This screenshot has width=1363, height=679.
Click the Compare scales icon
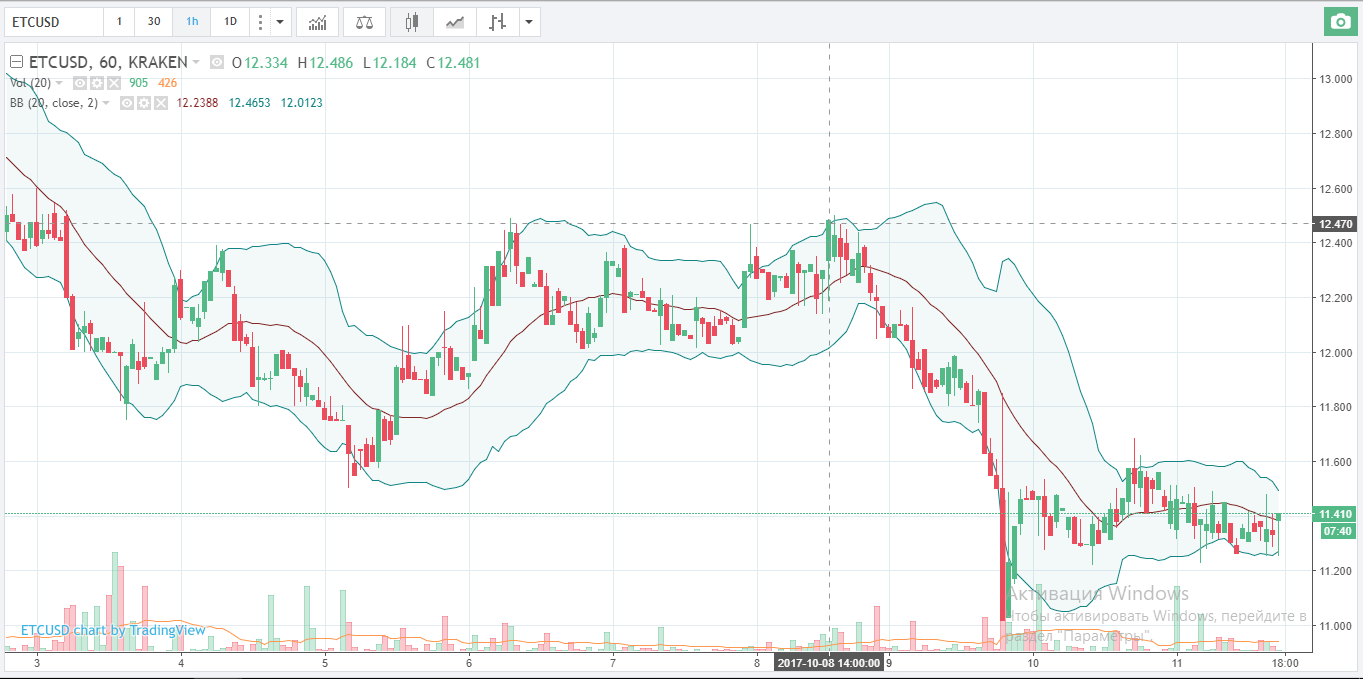[x=363, y=21]
